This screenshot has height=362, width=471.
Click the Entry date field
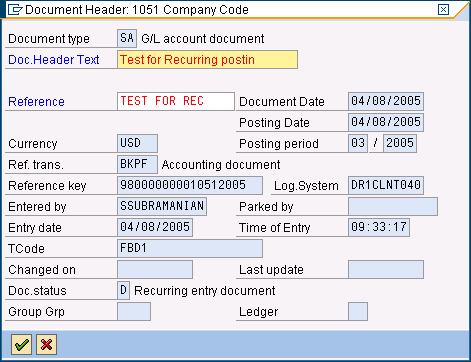pyautogui.click(x=155, y=227)
